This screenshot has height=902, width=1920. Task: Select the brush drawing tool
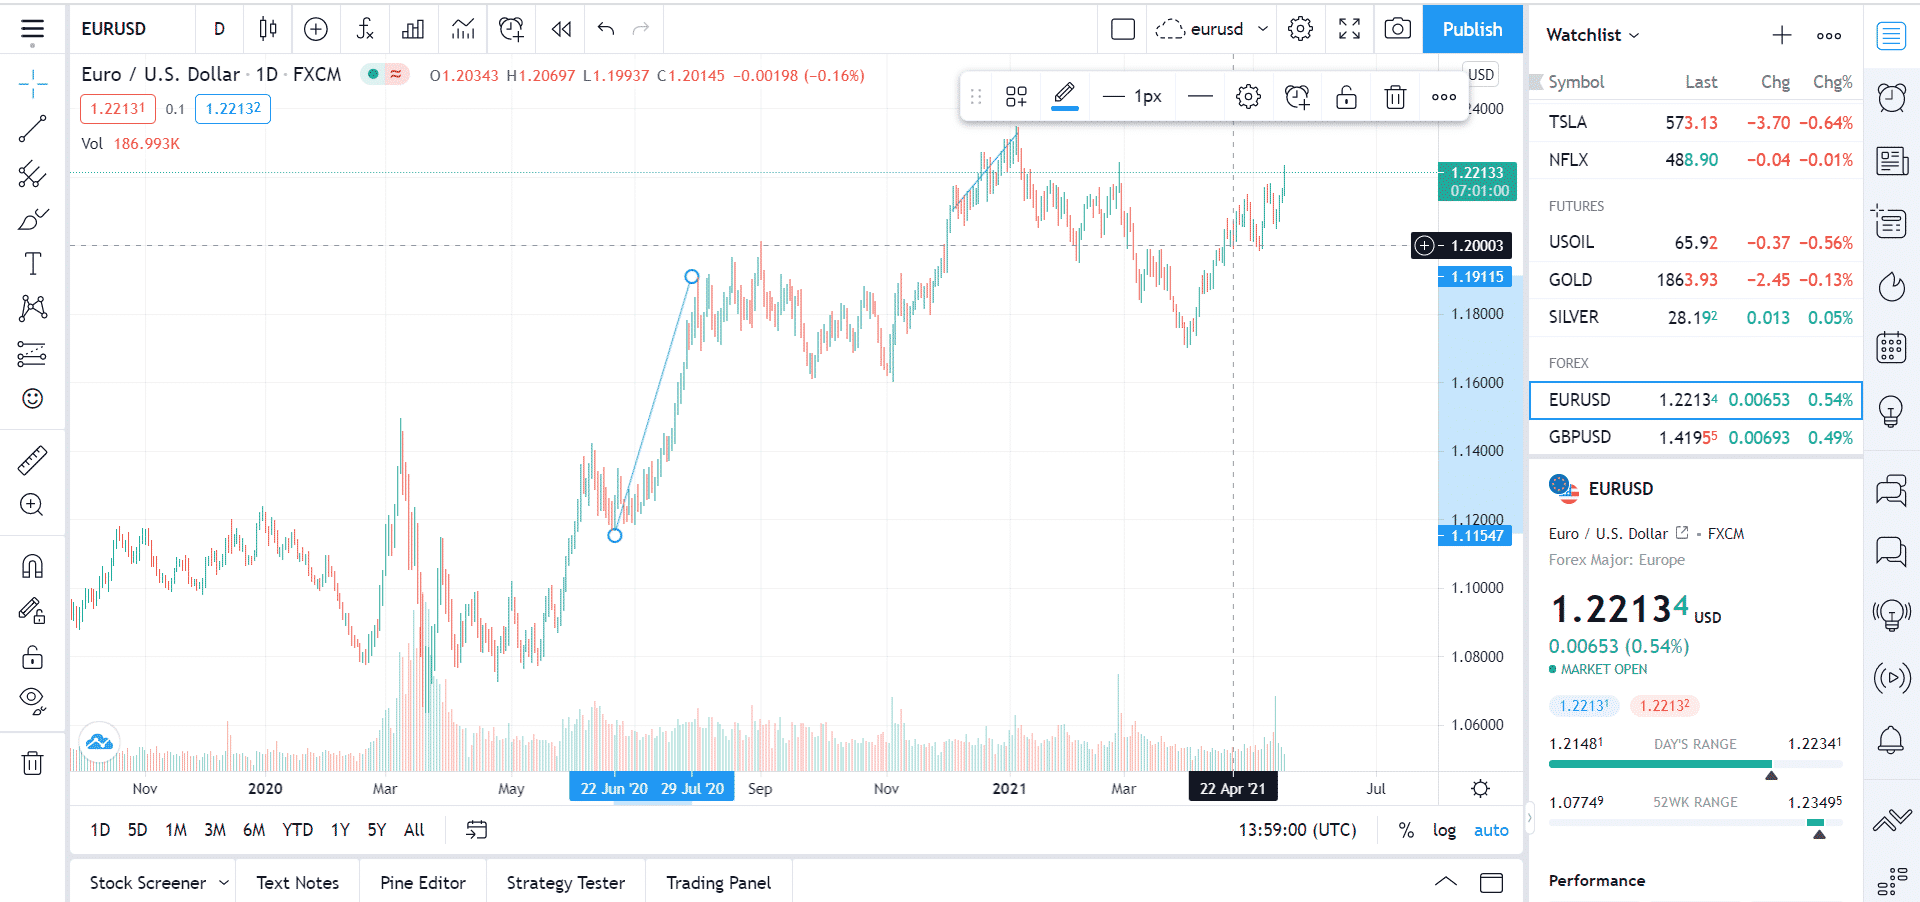[x=32, y=219]
